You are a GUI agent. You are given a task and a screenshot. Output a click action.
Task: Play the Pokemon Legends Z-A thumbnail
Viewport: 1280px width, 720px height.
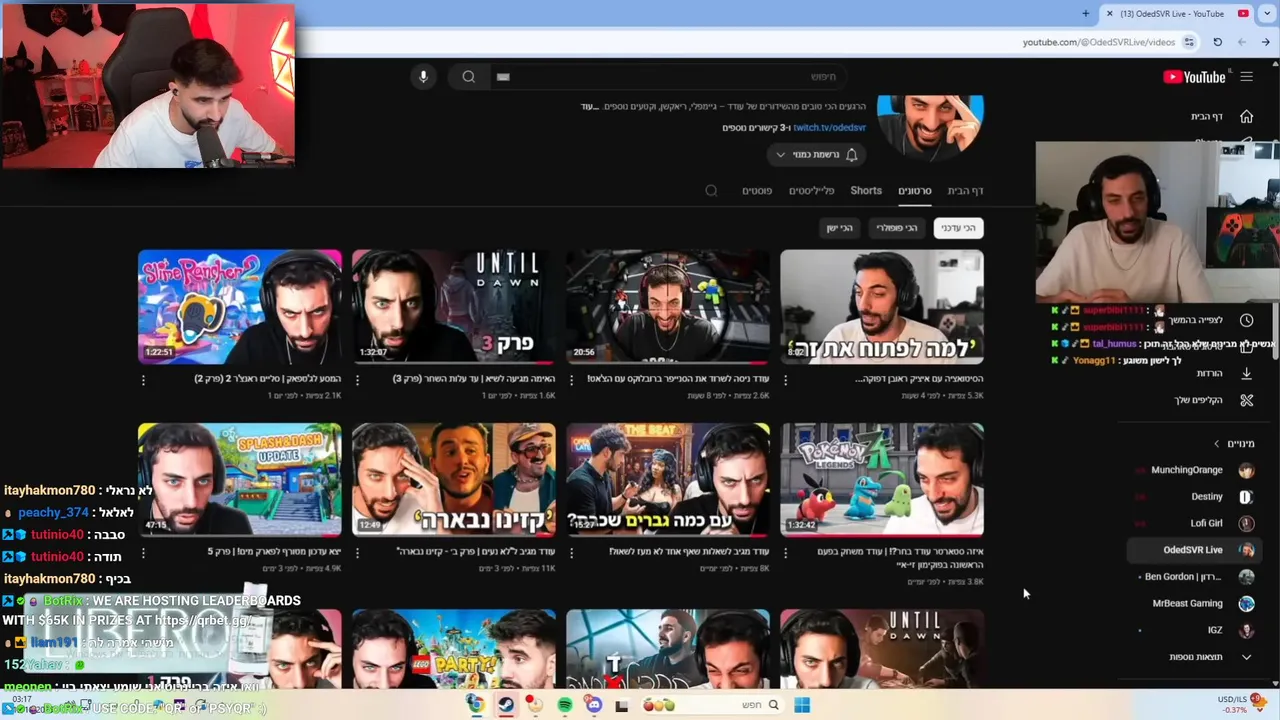[x=882, y=480]
